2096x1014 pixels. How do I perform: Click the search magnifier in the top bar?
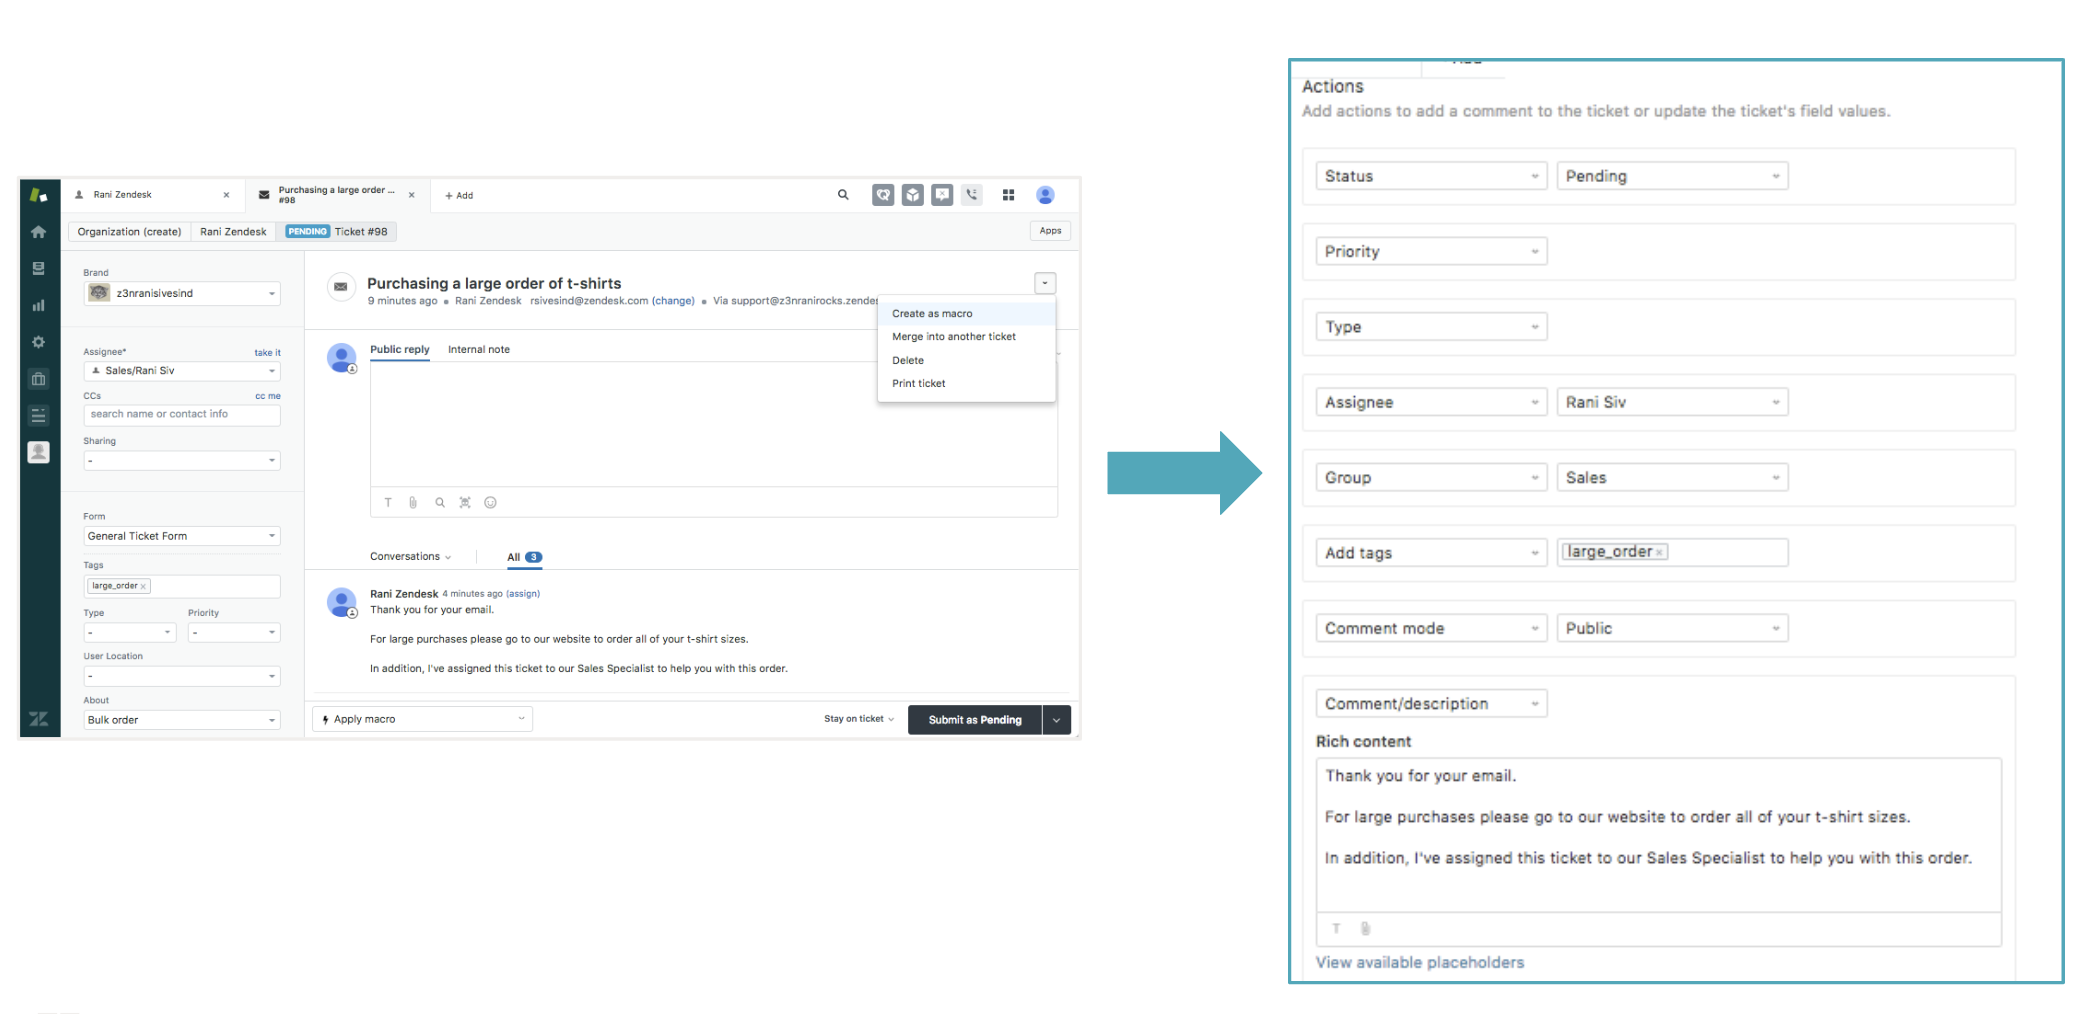pos(843,195)
